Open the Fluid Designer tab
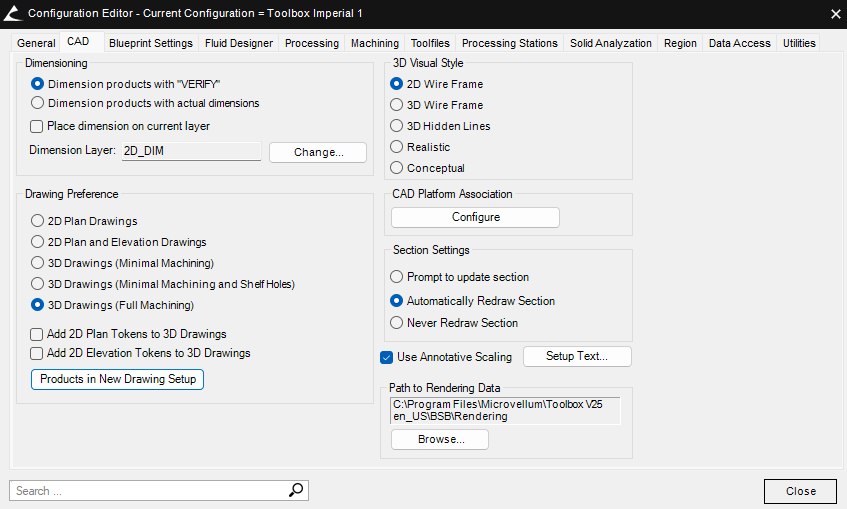The height and width of the screenshot is (509, 847). point(239,43)
